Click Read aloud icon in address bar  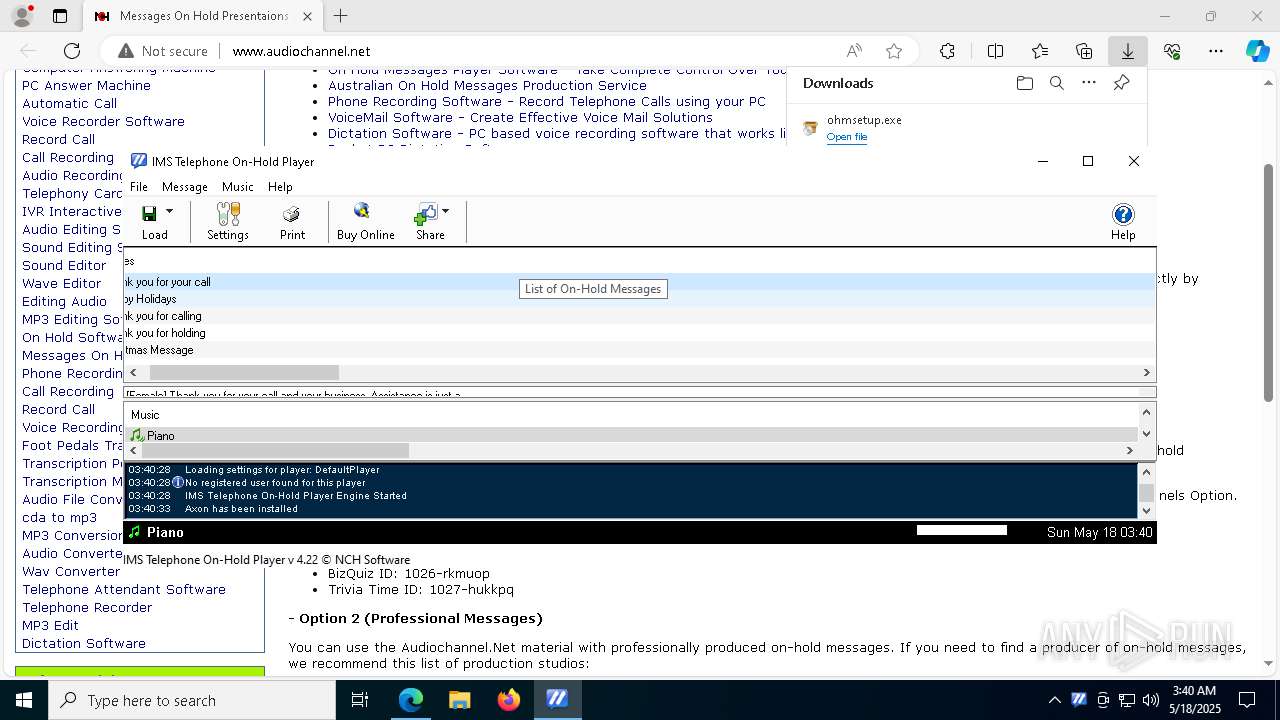pos(854,51)
